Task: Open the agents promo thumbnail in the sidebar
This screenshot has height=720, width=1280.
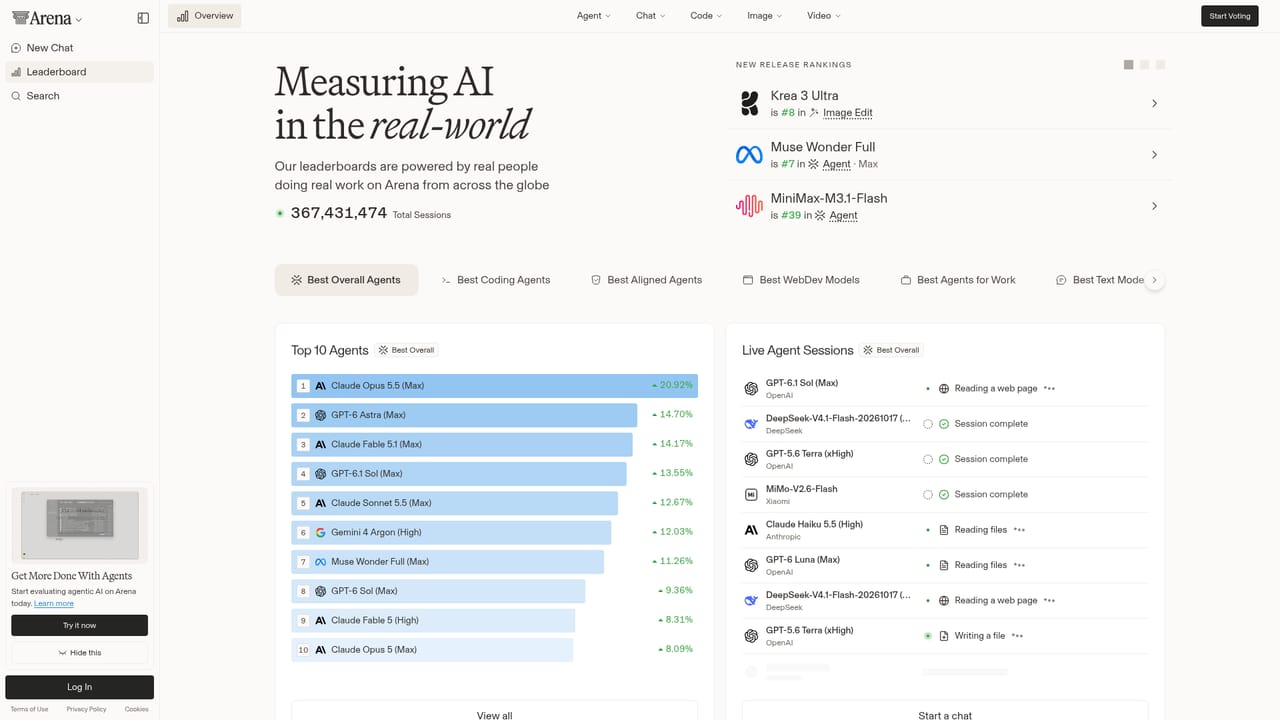Action: 80,526
